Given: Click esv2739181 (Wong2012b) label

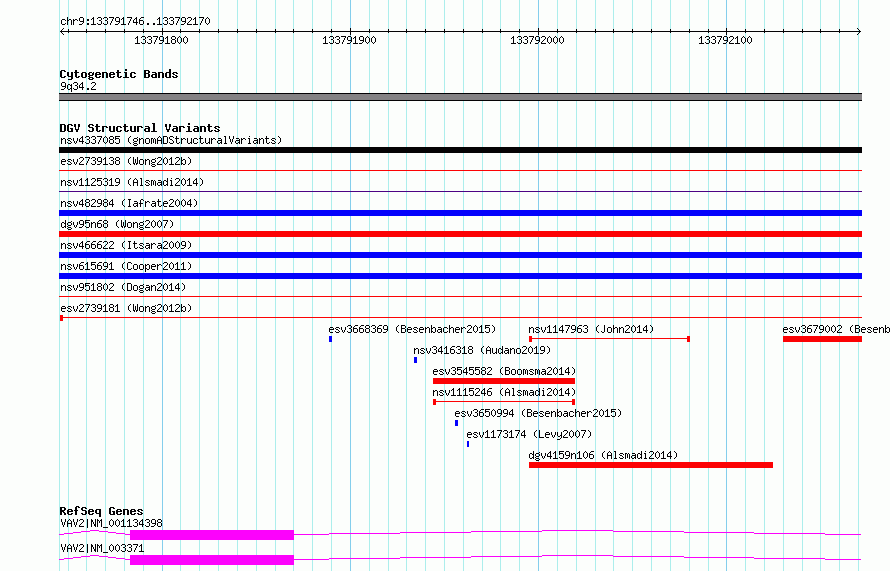Looking at the screenshot, I should (126, 308).
